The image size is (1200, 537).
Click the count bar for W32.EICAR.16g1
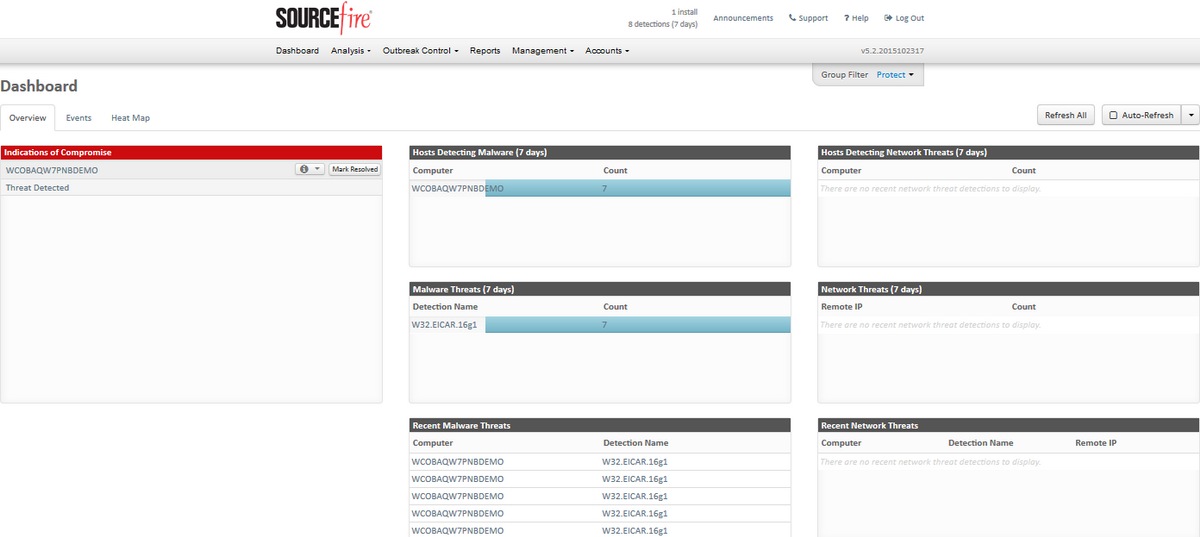click(x=638, y=325)
